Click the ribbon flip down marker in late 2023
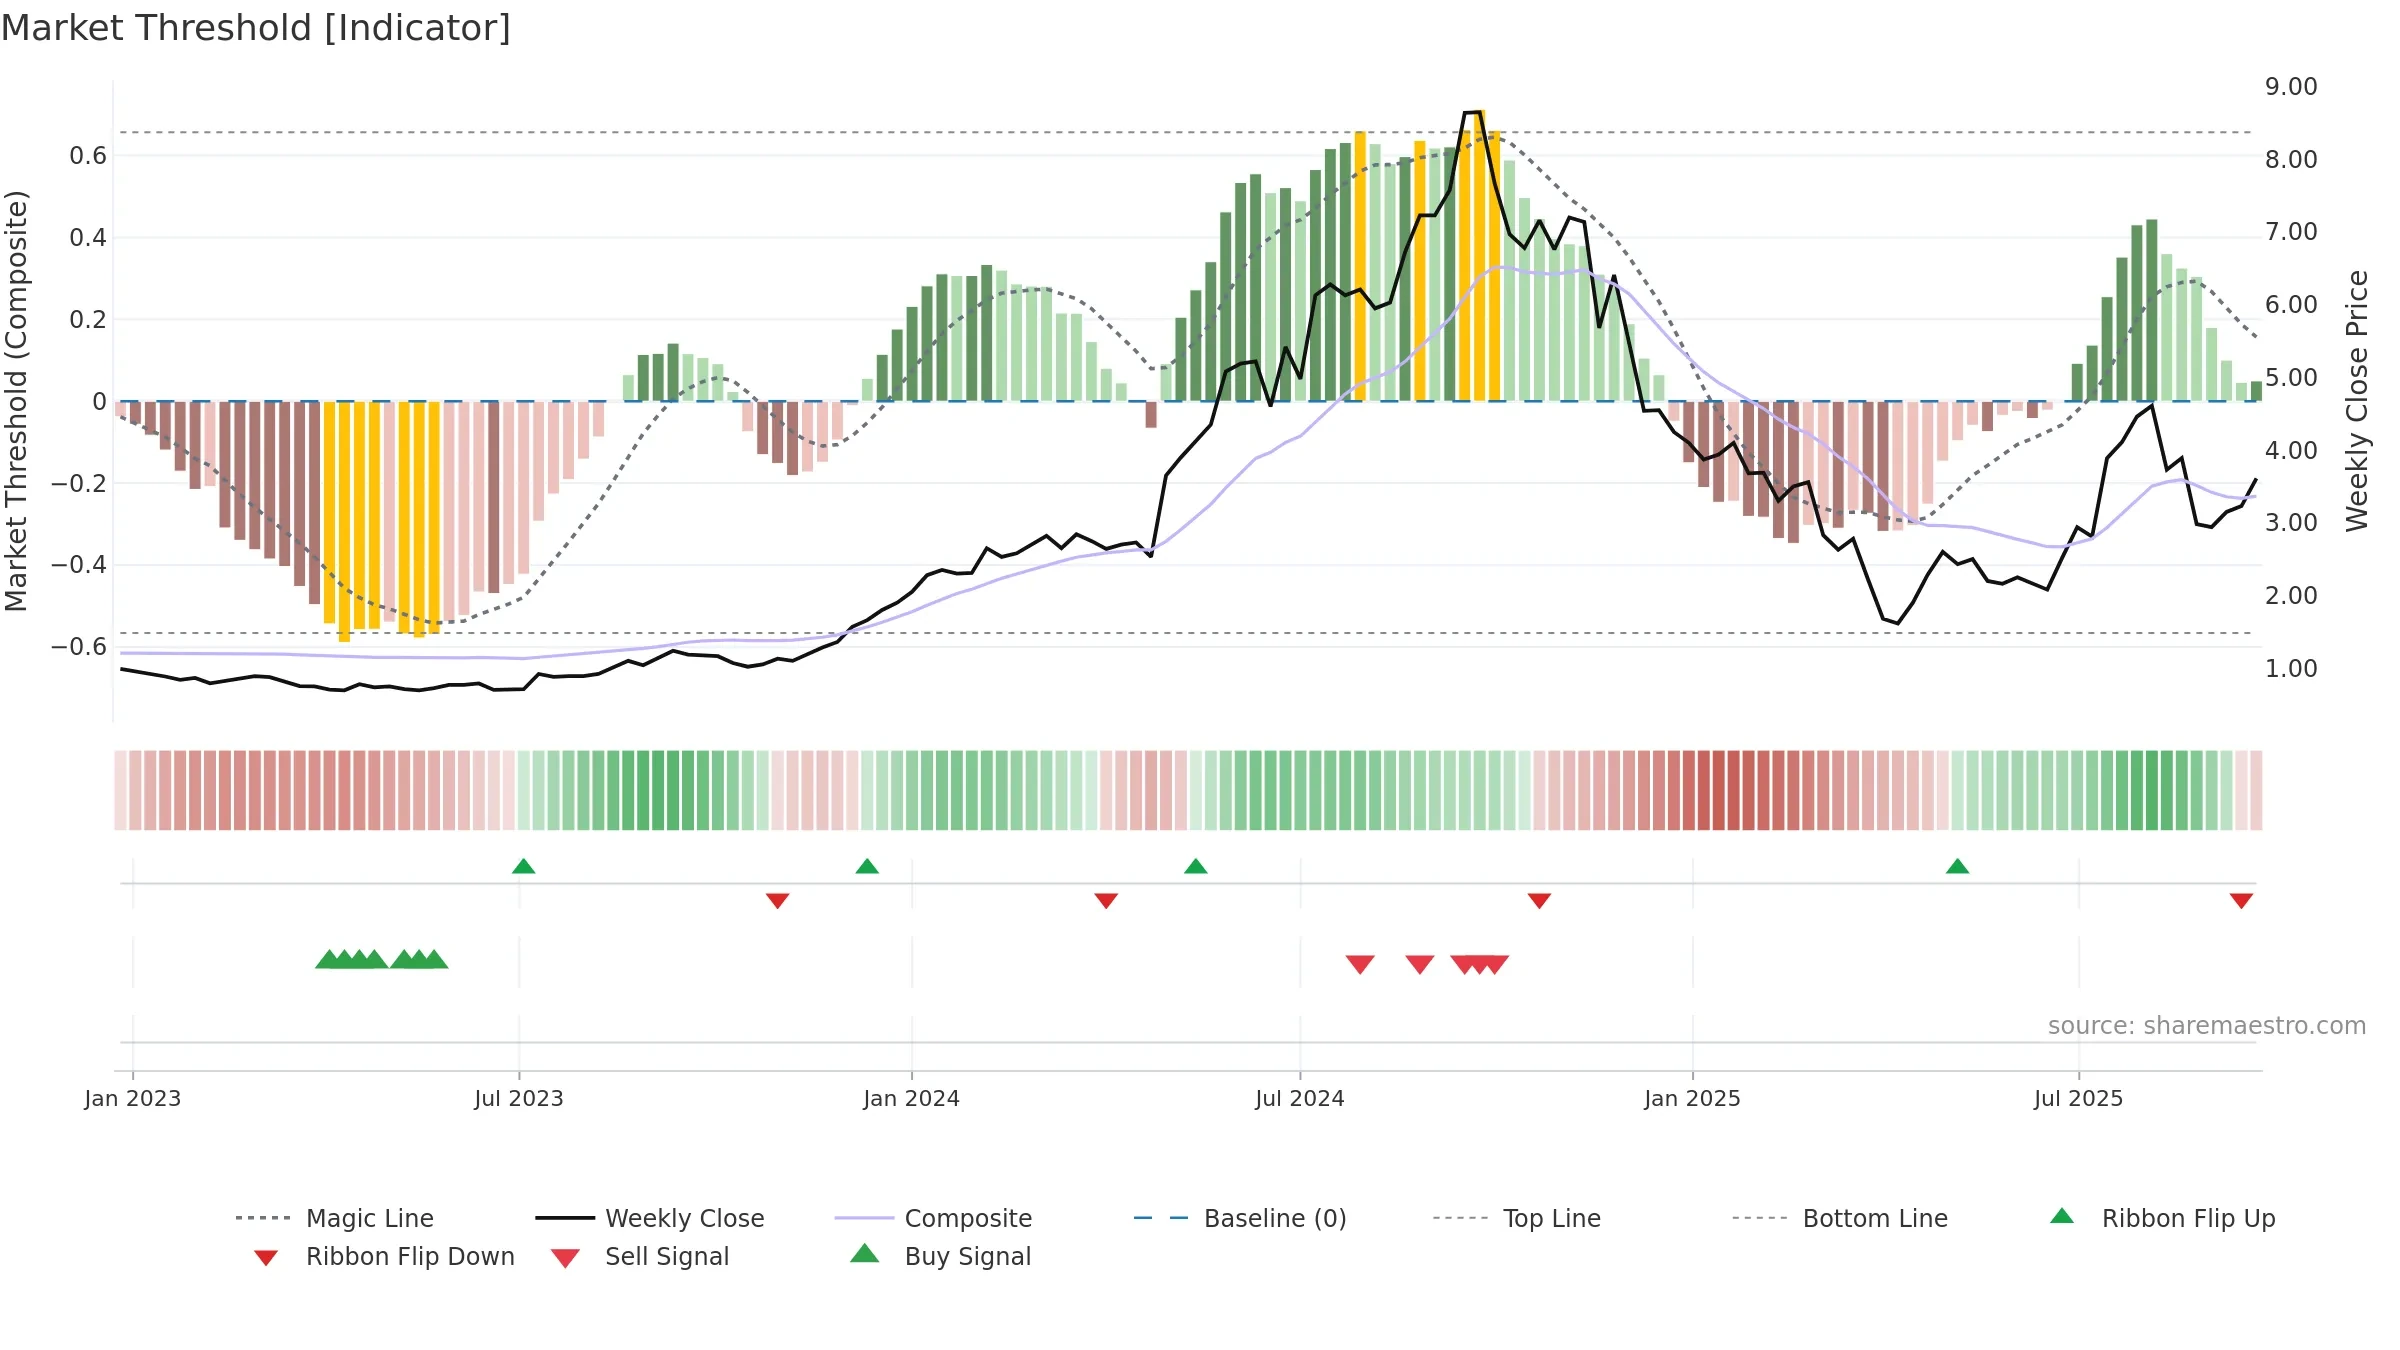The width and height of the screenshot is (2400, 1350). coord(778,901)
